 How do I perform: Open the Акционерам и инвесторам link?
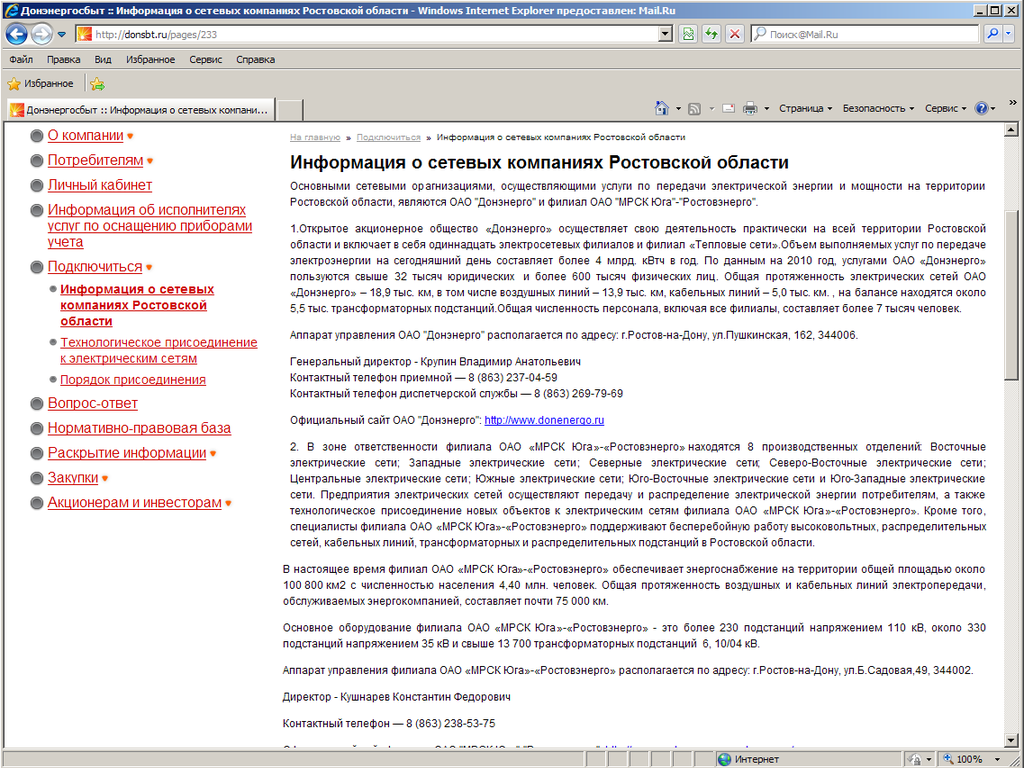135,503
